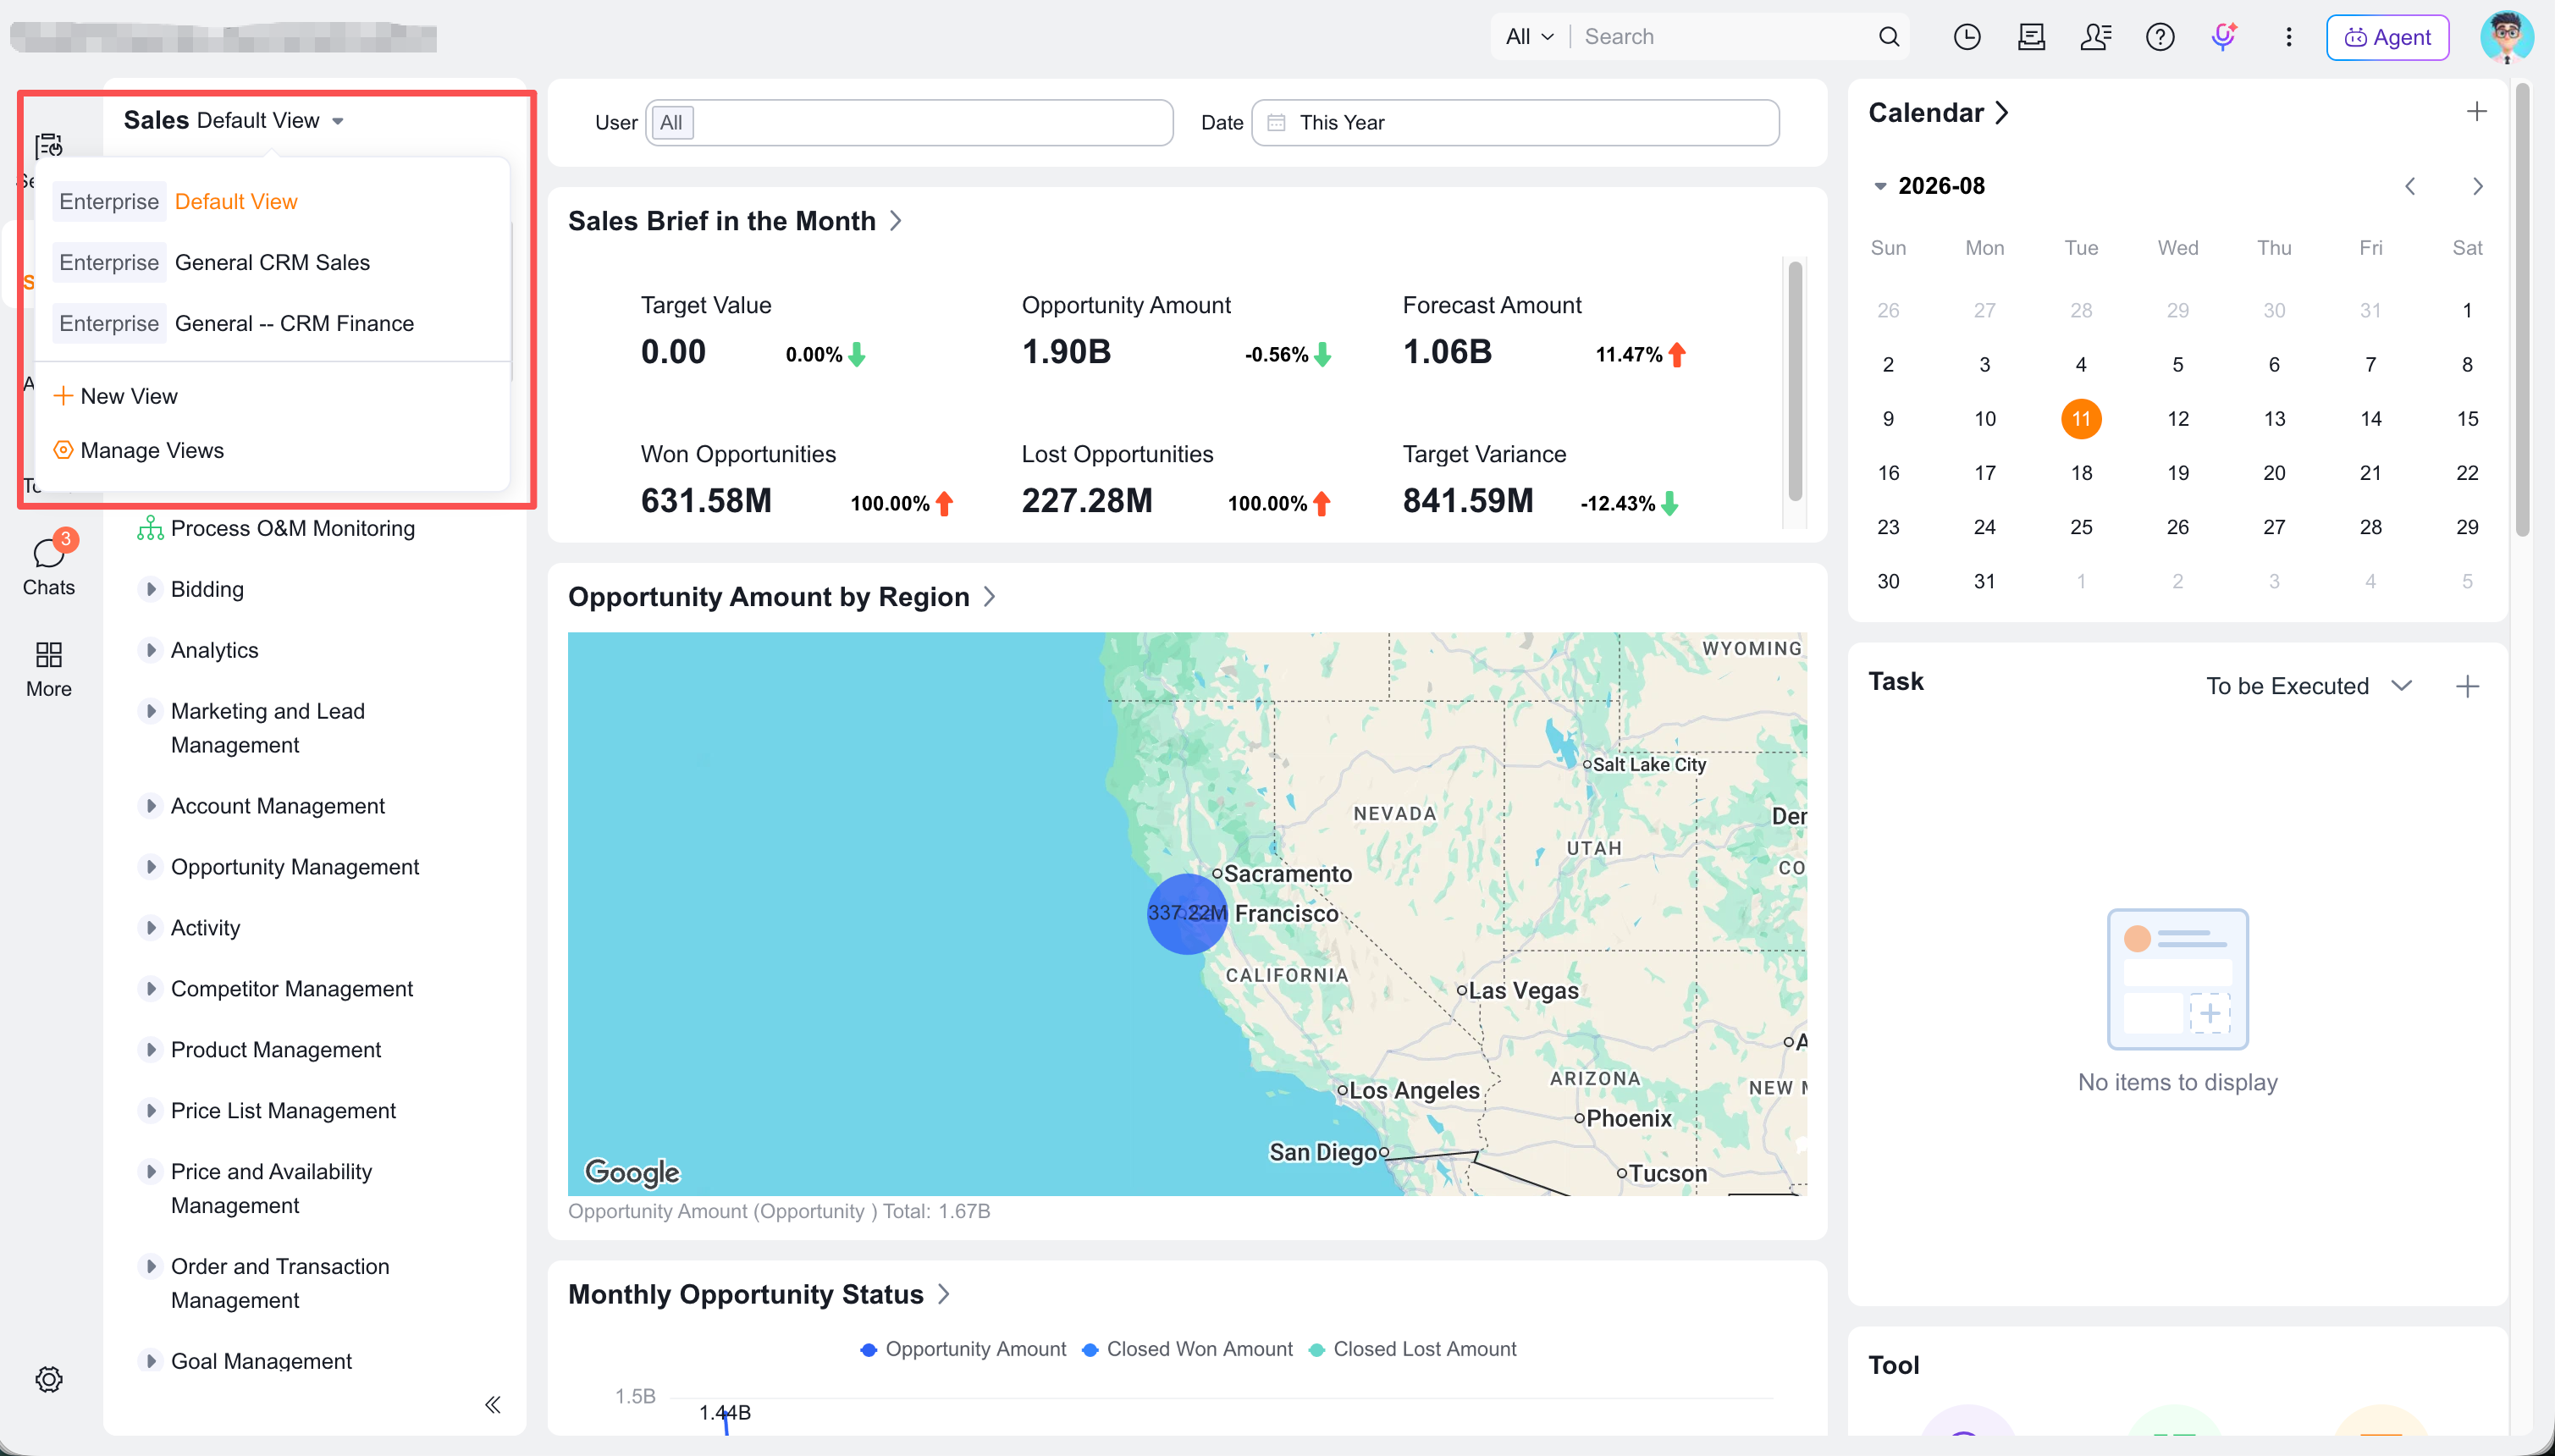This screenshot has width=2555, height=1456.
Task: Select General CRM Sales view
Action: 272,263
